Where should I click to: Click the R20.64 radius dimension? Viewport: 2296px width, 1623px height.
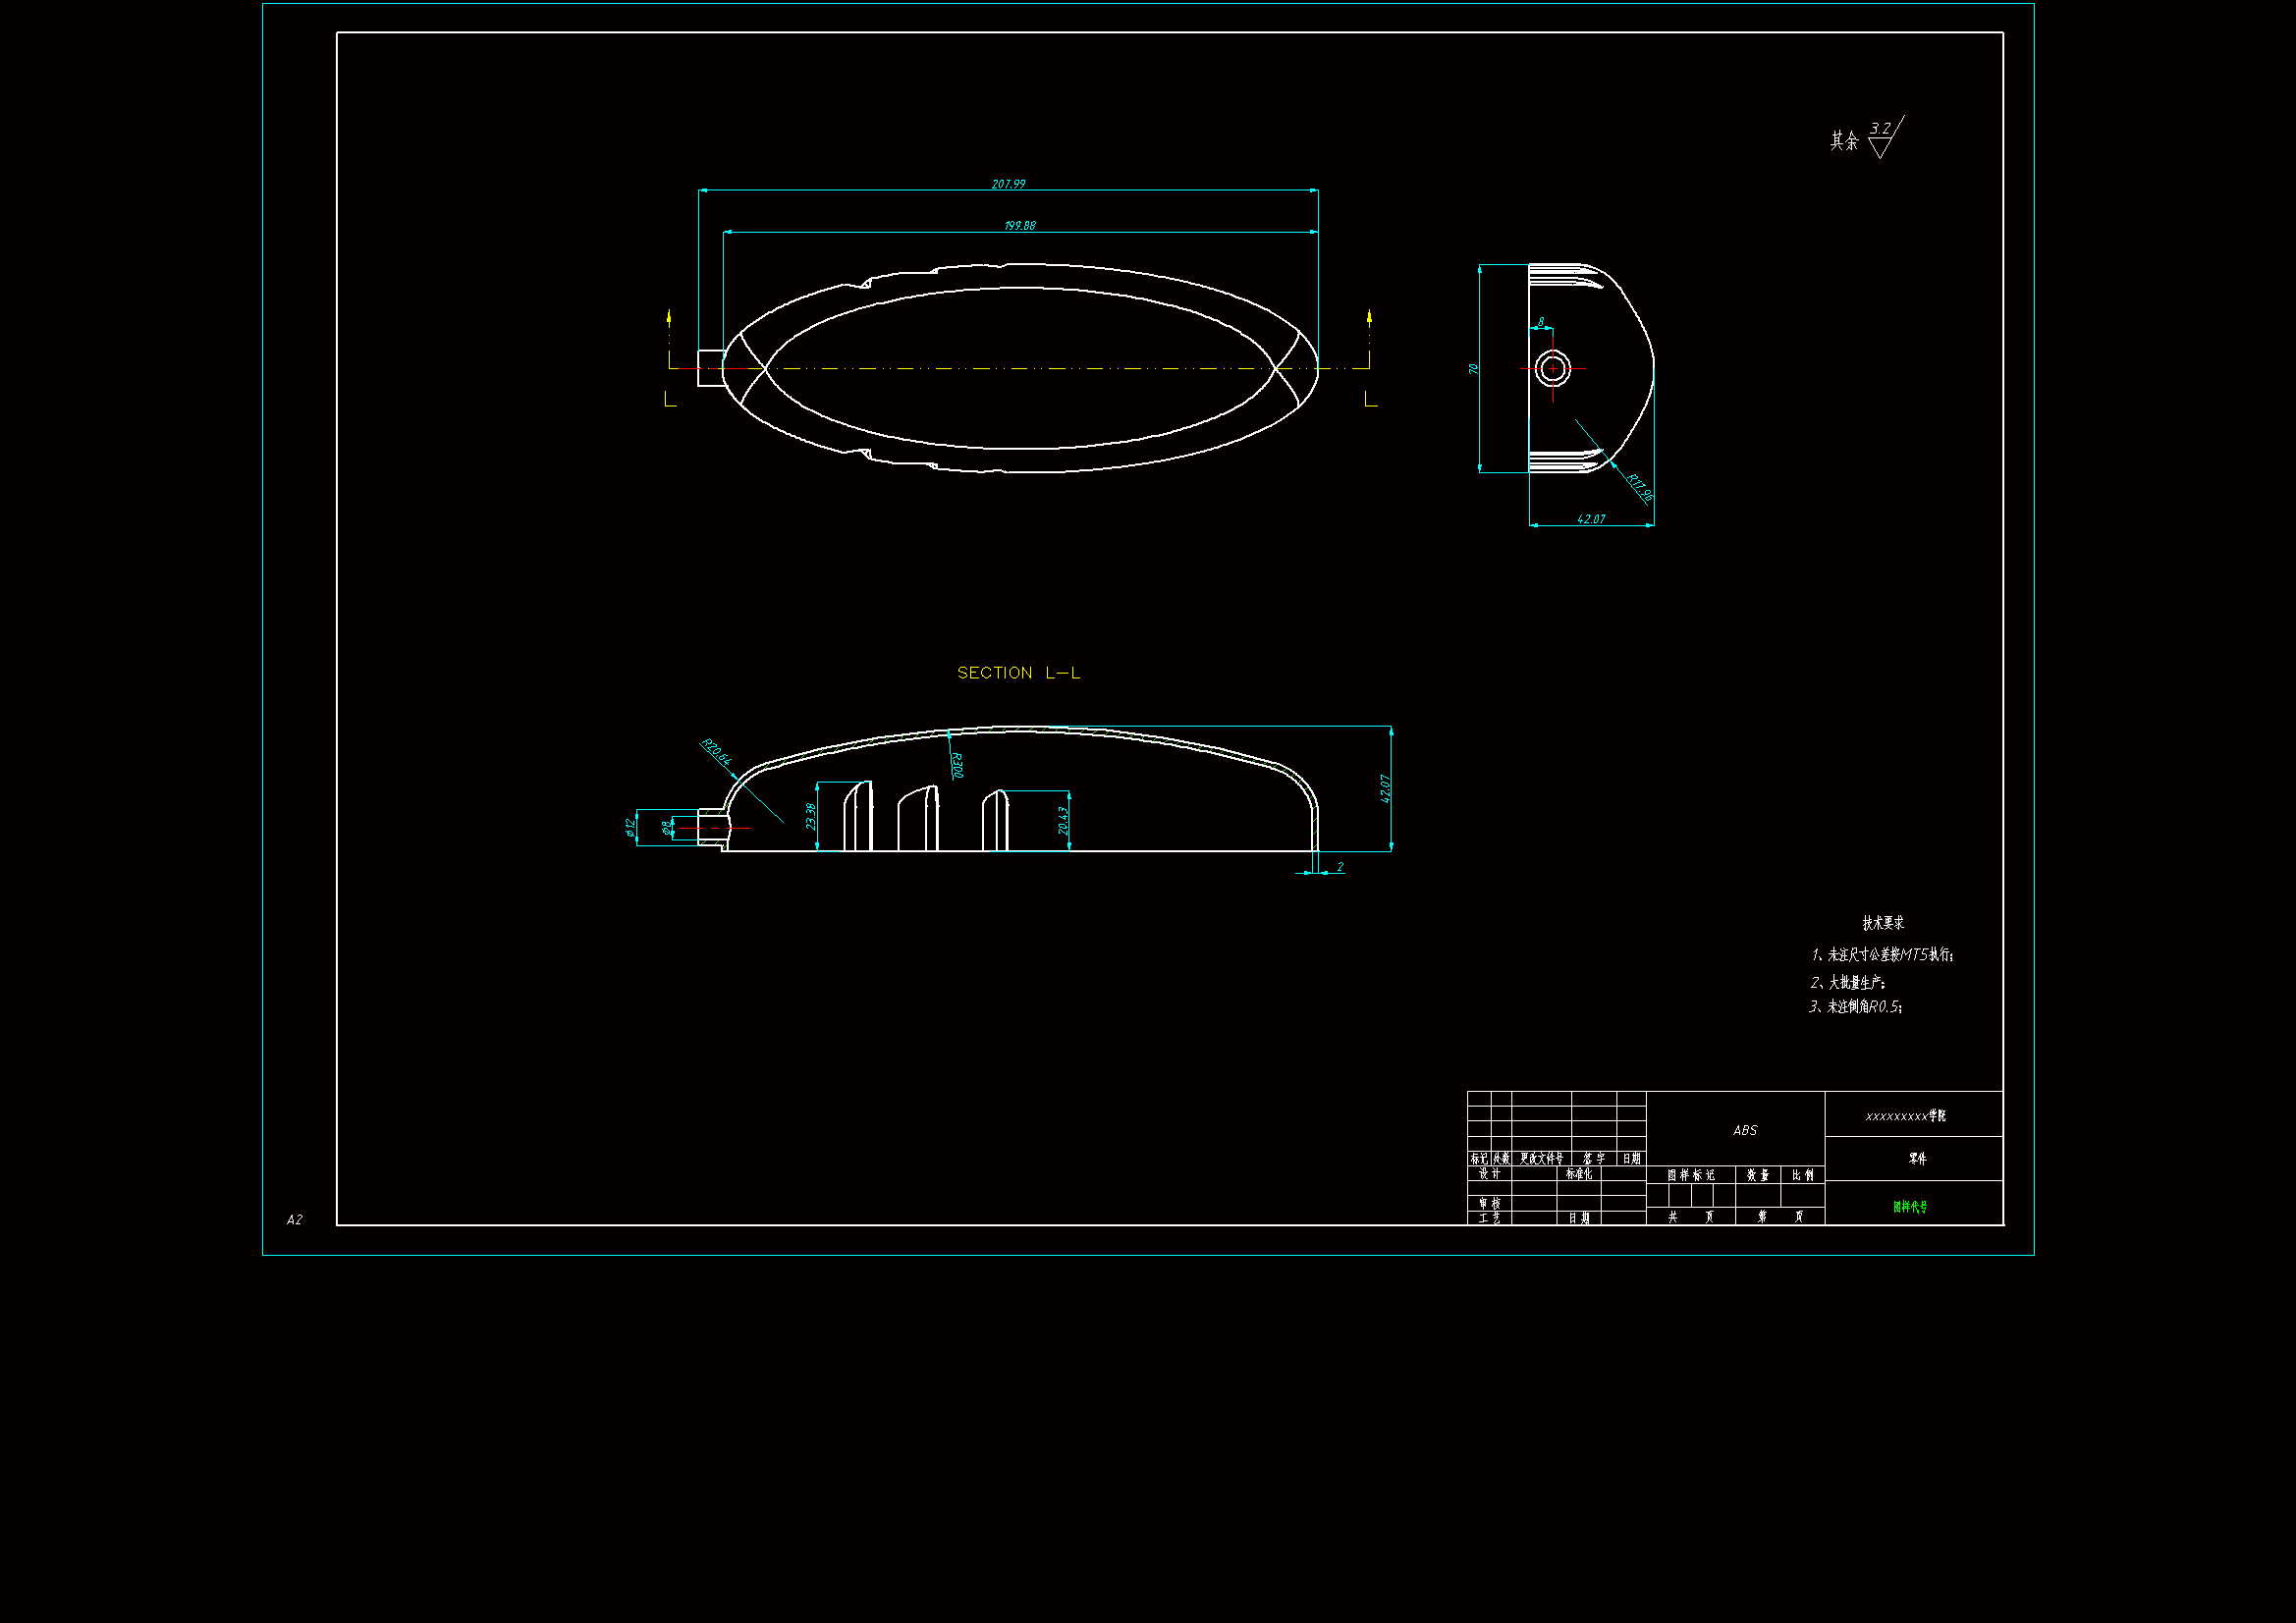coord(715,751)
